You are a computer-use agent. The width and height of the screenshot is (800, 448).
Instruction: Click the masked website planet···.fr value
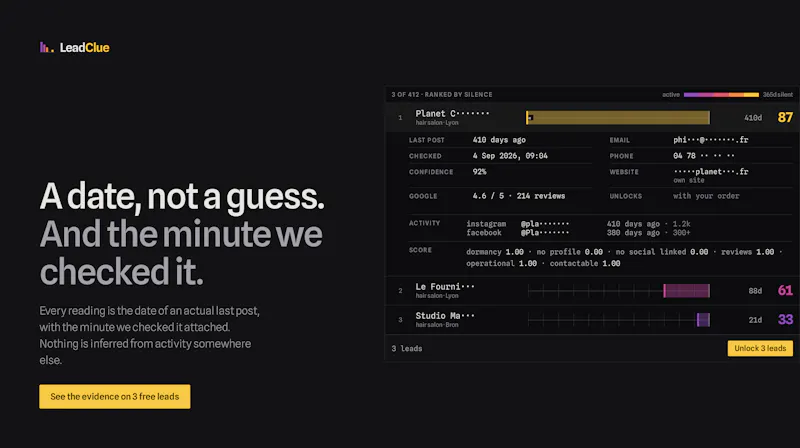point(711,171)
